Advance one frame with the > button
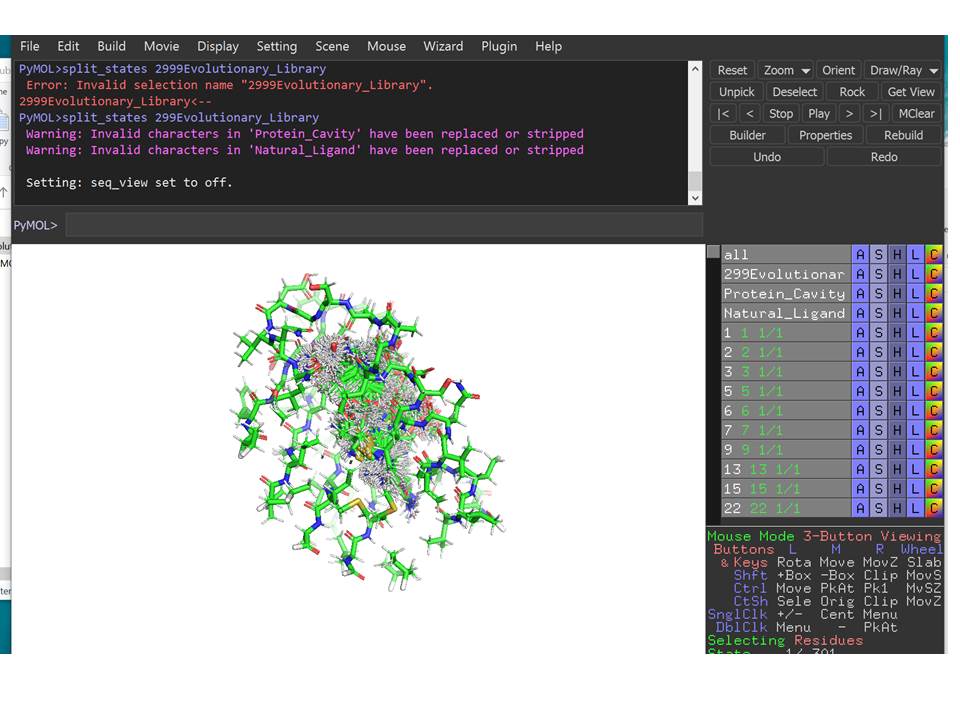The width and height of the screenshot is (960, 720). coord(848,114)
